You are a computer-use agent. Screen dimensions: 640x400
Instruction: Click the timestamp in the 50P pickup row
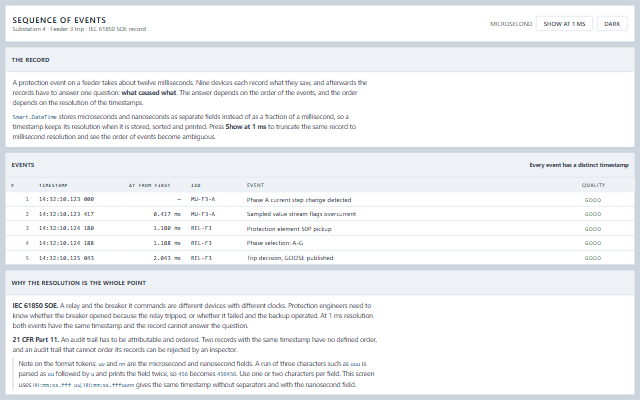coord(66,228)
